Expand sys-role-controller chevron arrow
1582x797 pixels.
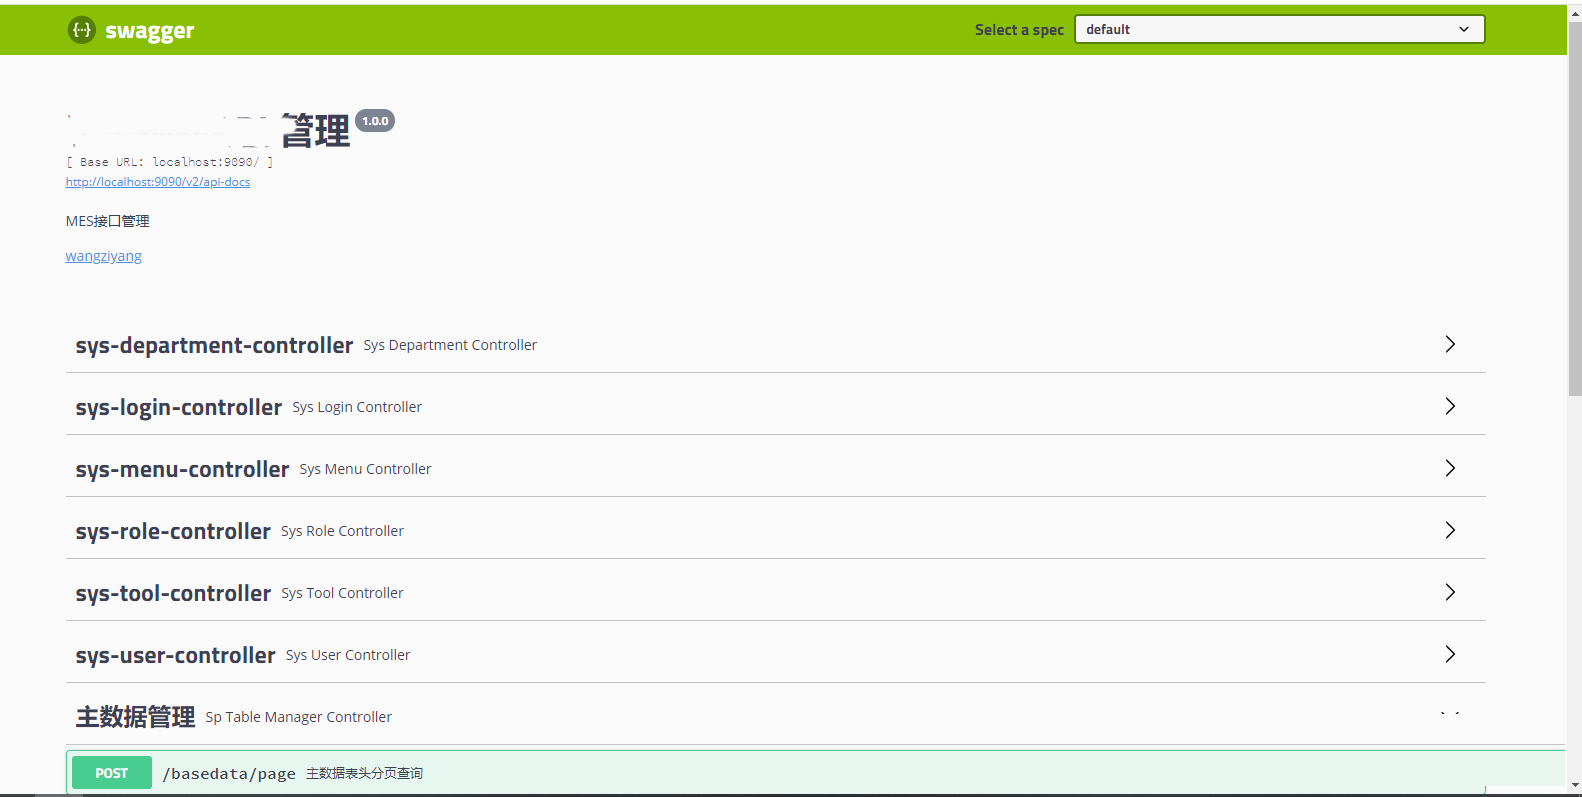point(1449,531)
